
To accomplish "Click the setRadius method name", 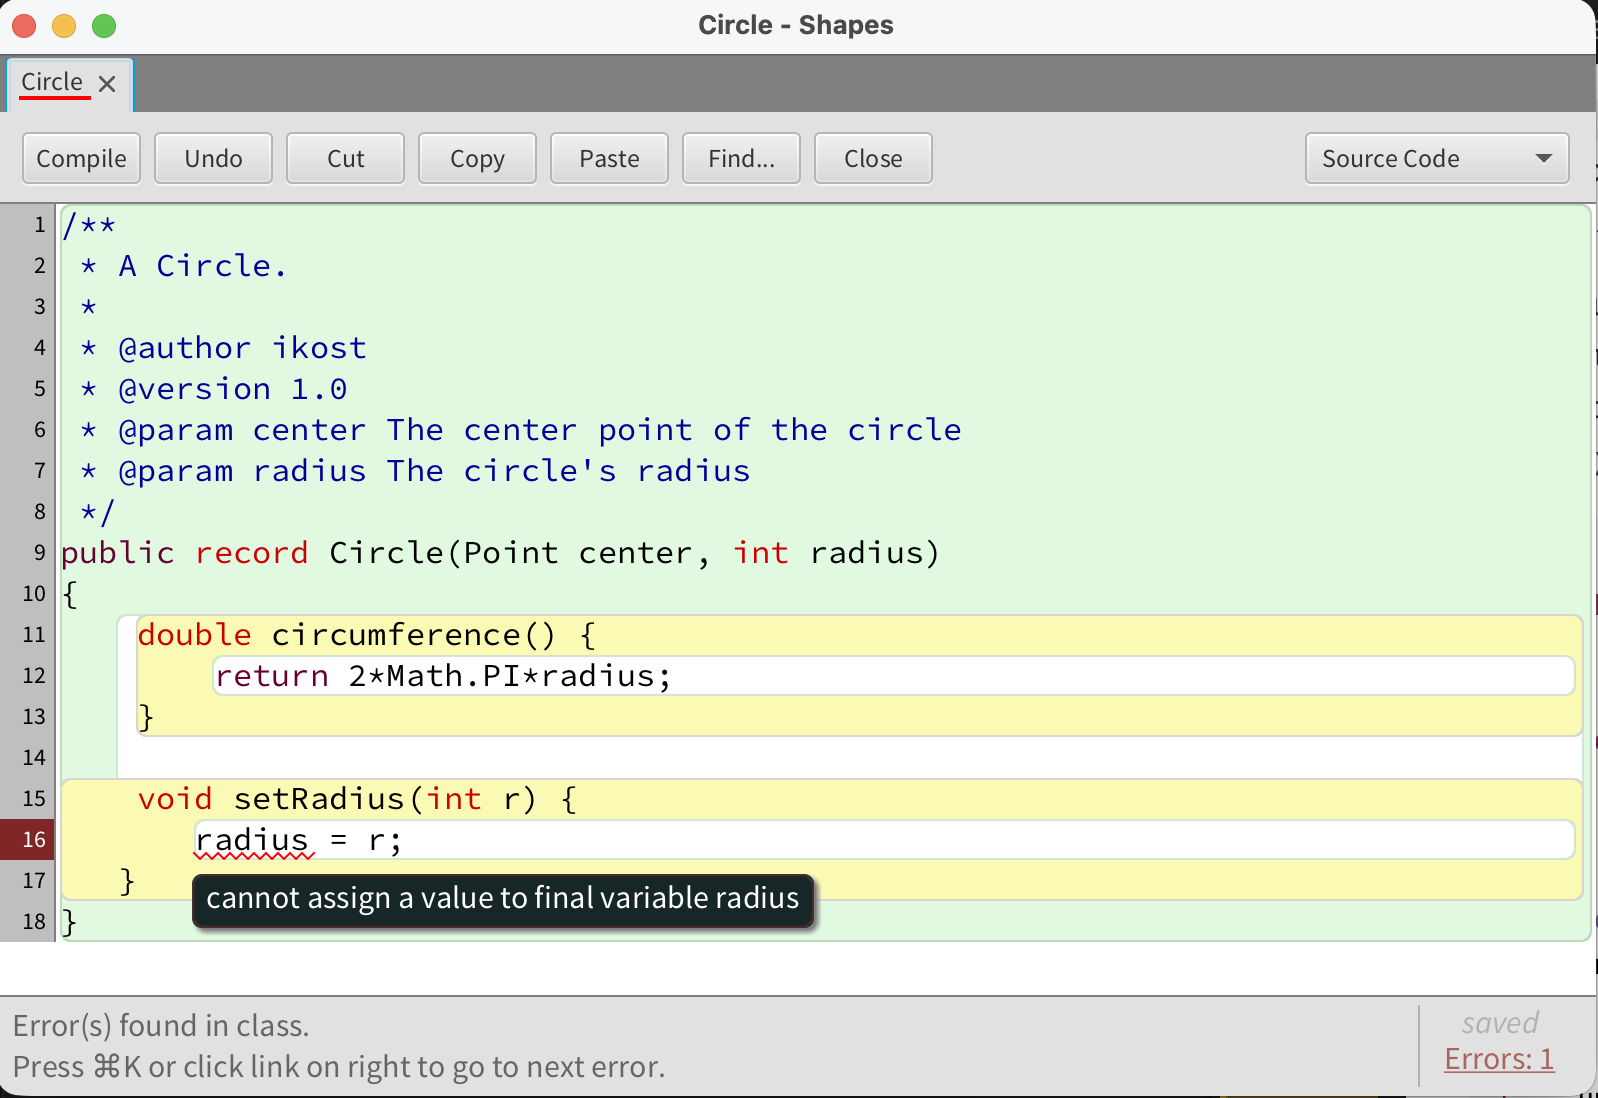I will [318, 799].
